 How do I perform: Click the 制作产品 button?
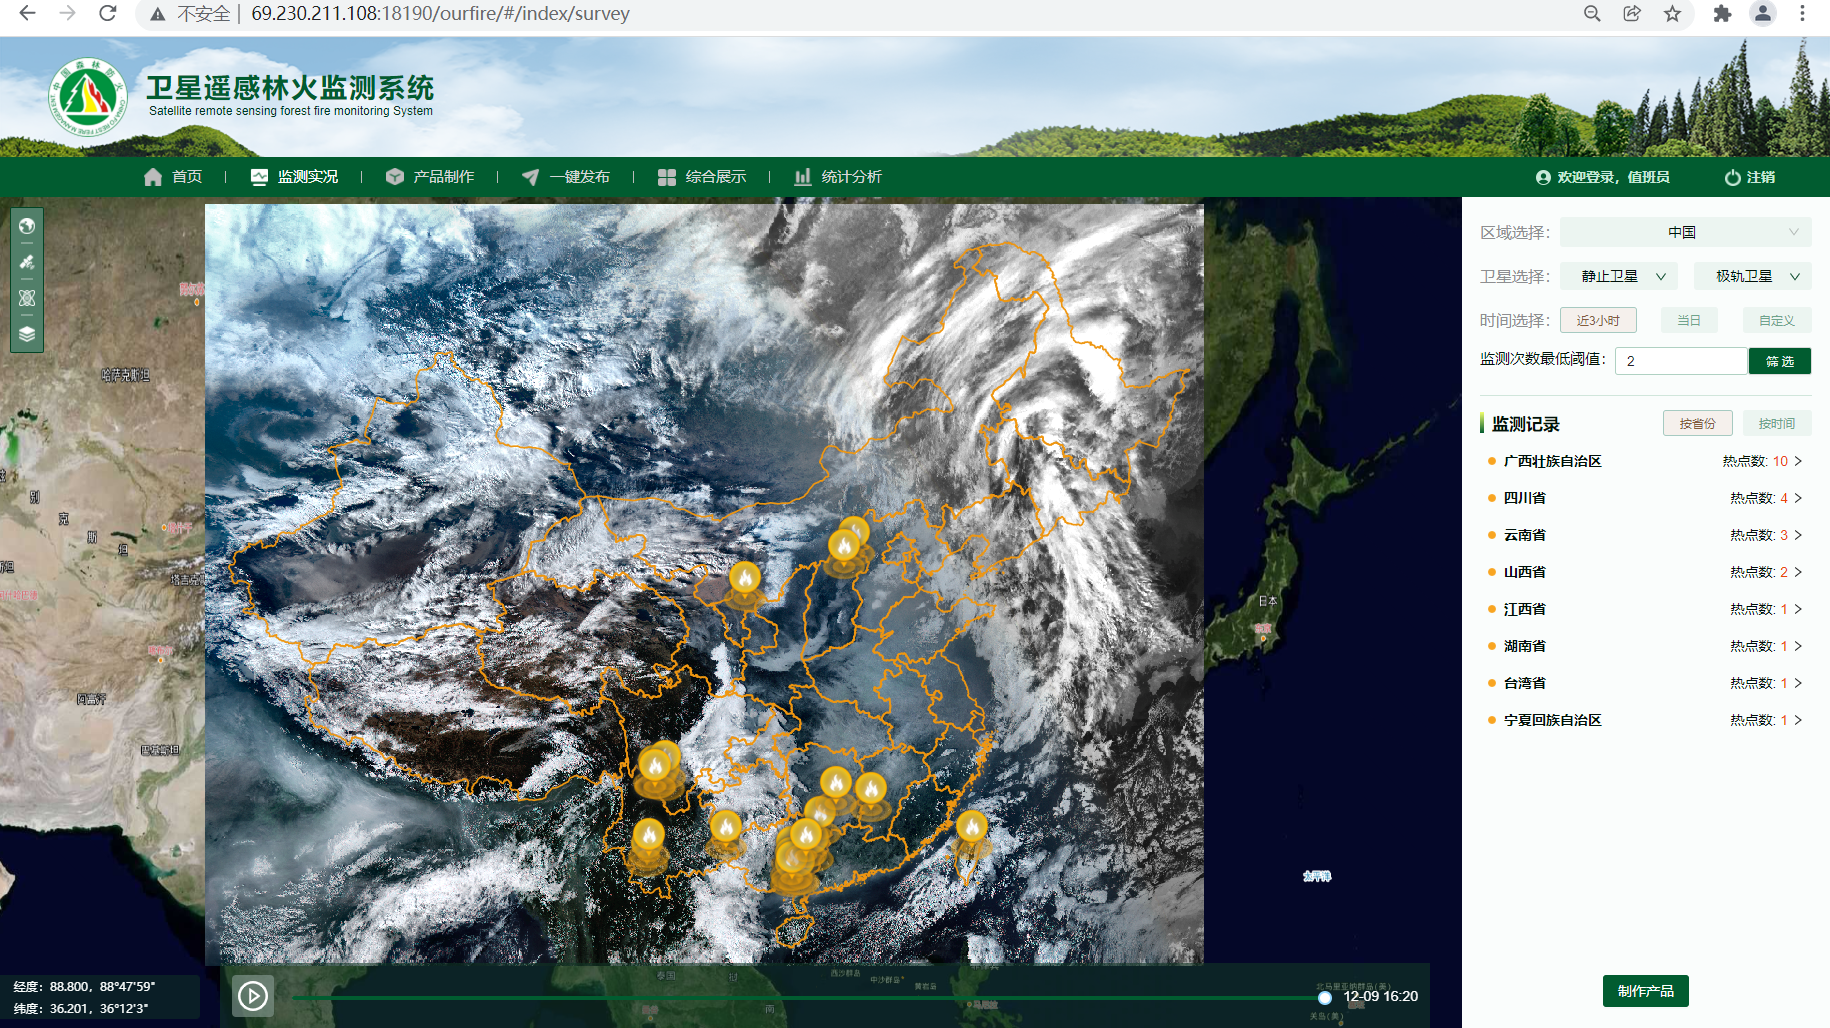tap(1645, 991)
